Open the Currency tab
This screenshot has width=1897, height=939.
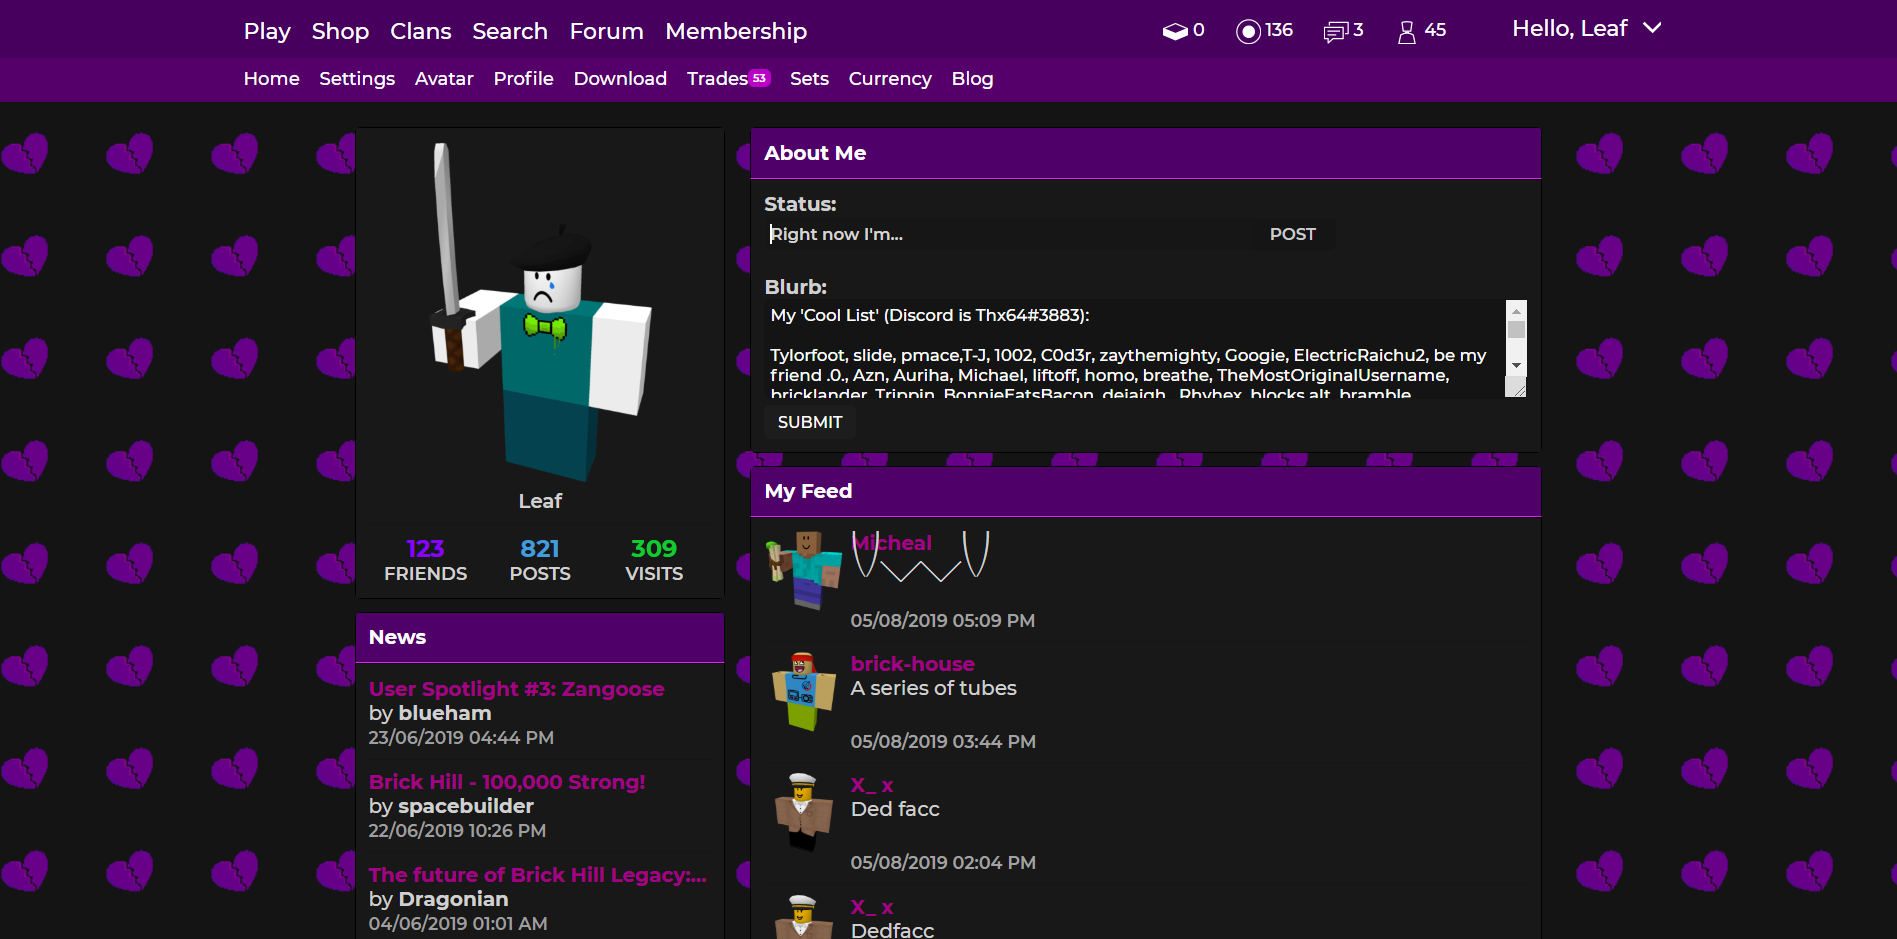click(x=890, y=78)
